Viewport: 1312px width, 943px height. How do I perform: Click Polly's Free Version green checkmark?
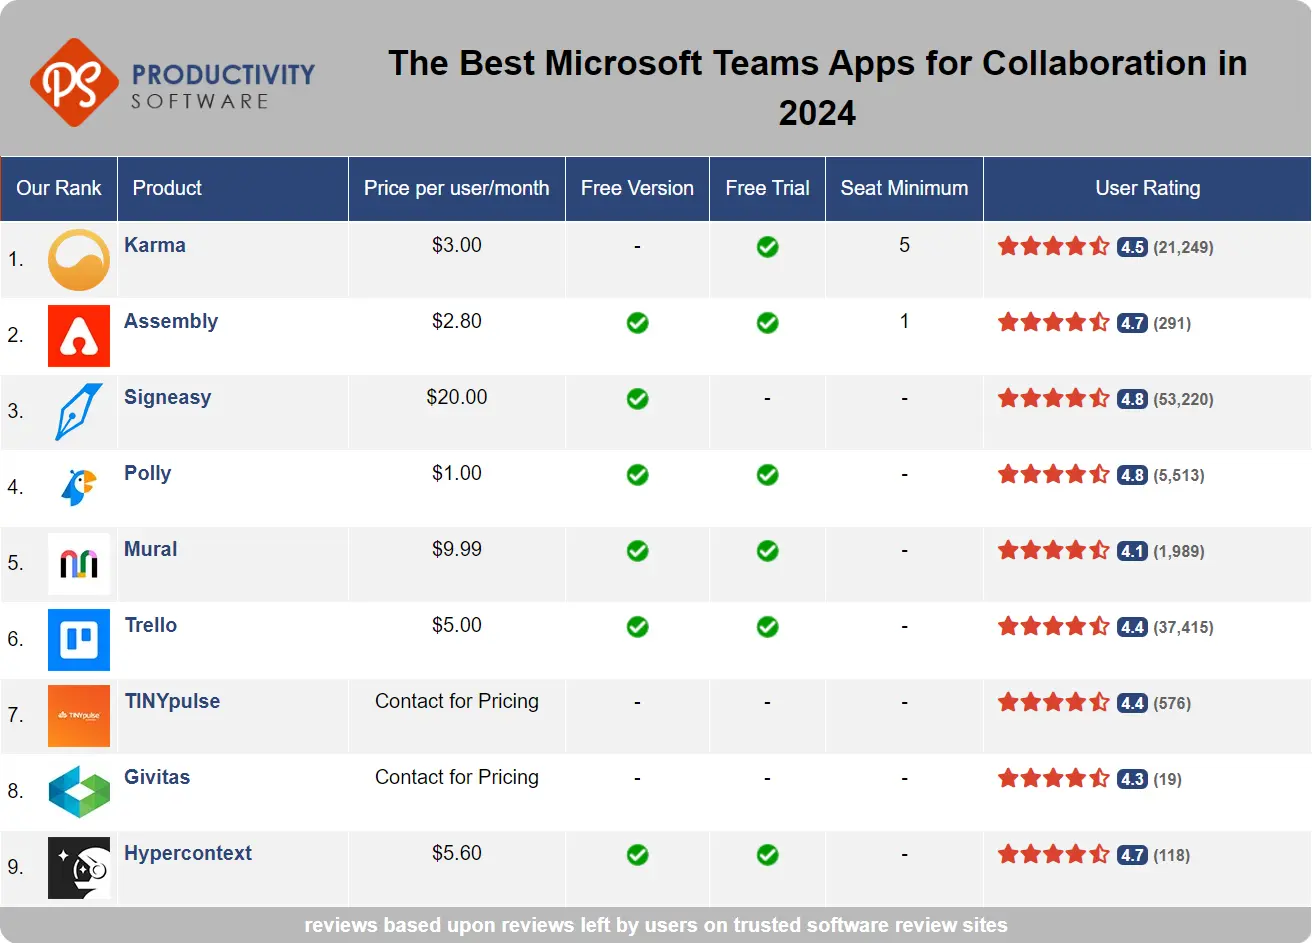[637, 475]
